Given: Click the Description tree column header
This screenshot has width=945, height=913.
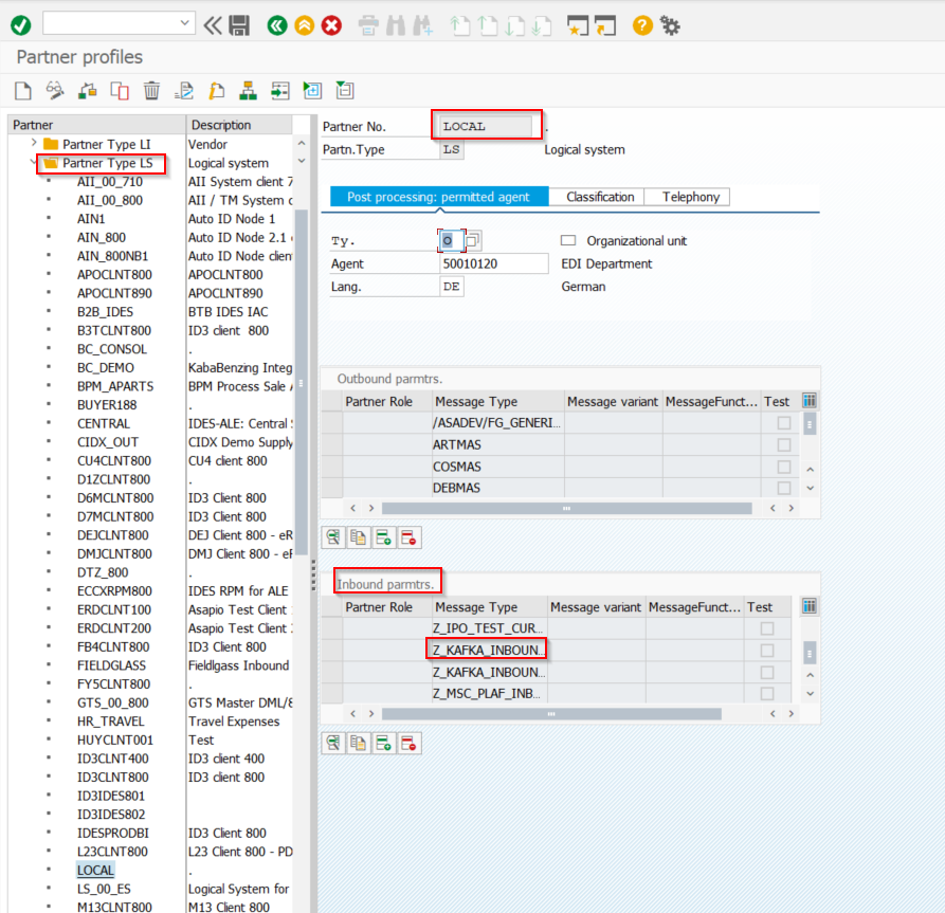Looking at the screenshot, I should [x=240, y=125].
